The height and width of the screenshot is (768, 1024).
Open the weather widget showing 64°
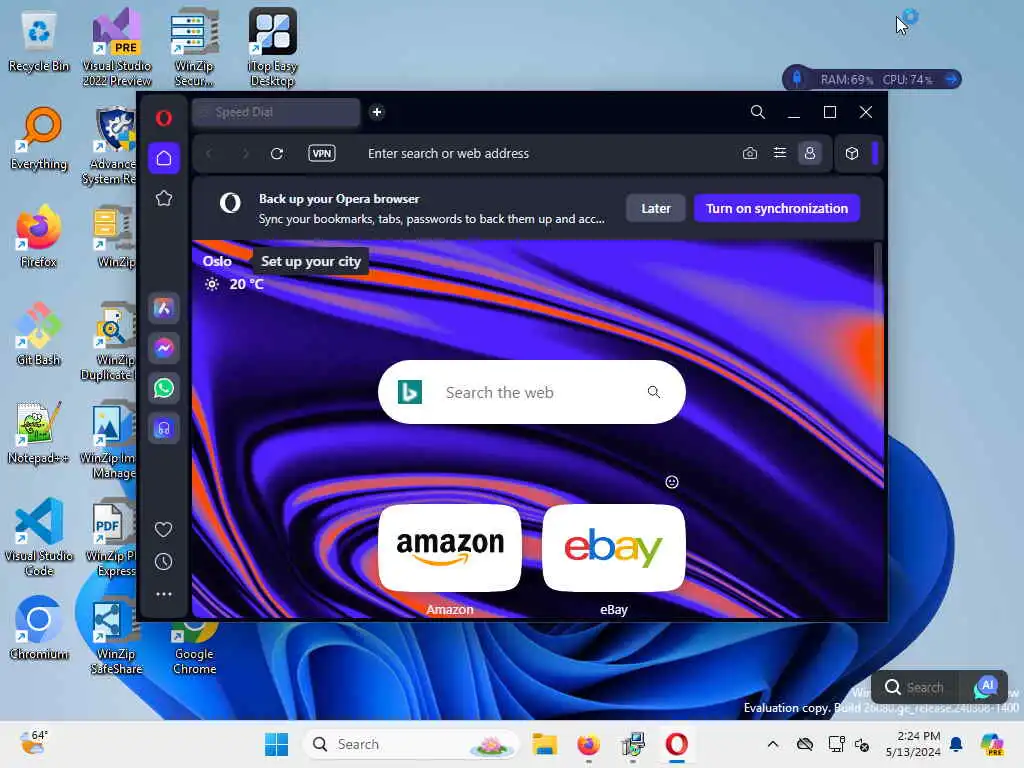point(33,743)
